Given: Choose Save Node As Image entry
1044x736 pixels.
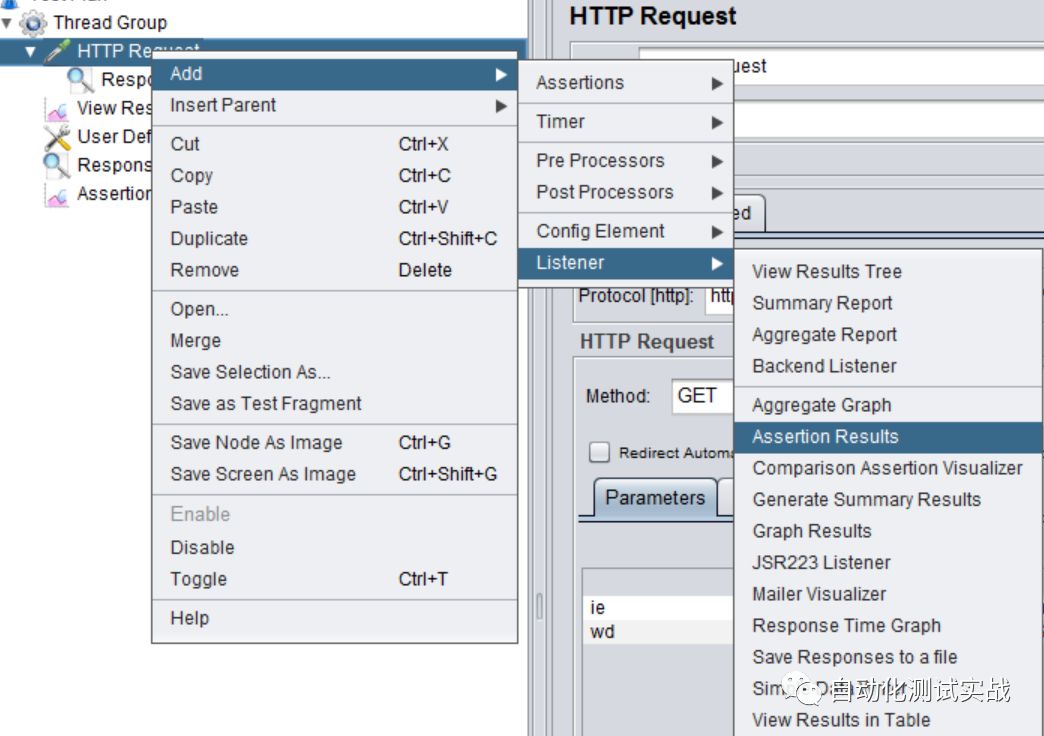Looking at the screenshot, I should click(x=334, y=442).
